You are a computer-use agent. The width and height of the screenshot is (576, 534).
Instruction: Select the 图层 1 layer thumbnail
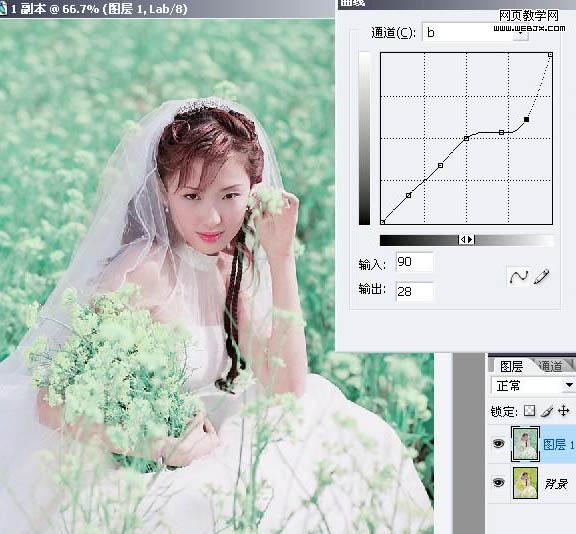pyautogui.click(x=525, y=444)
